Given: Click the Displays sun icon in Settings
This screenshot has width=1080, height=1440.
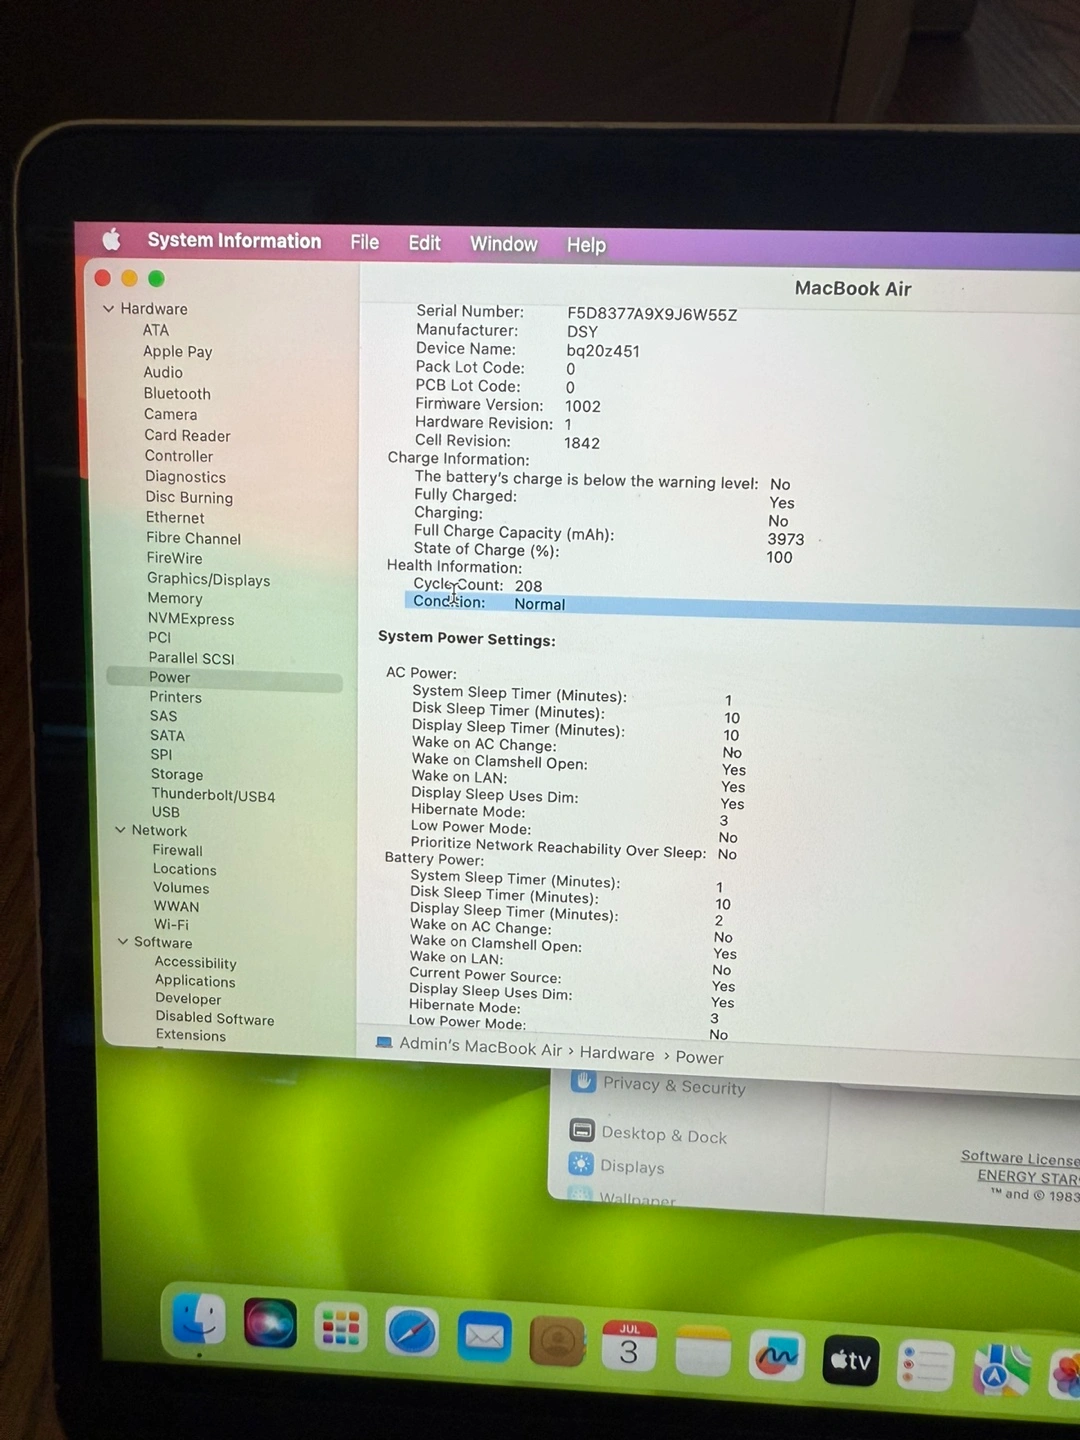Looking at the screenshot, I should click(581, 1164).
